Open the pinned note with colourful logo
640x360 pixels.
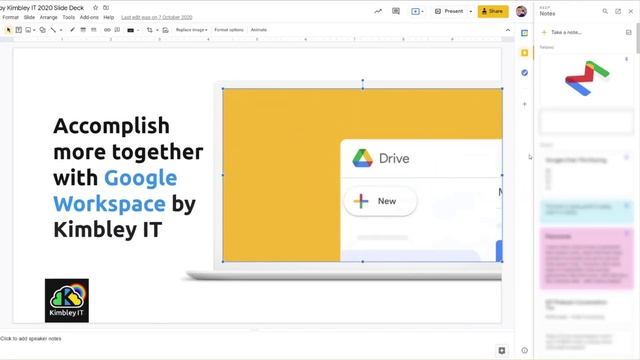[587, 79]
